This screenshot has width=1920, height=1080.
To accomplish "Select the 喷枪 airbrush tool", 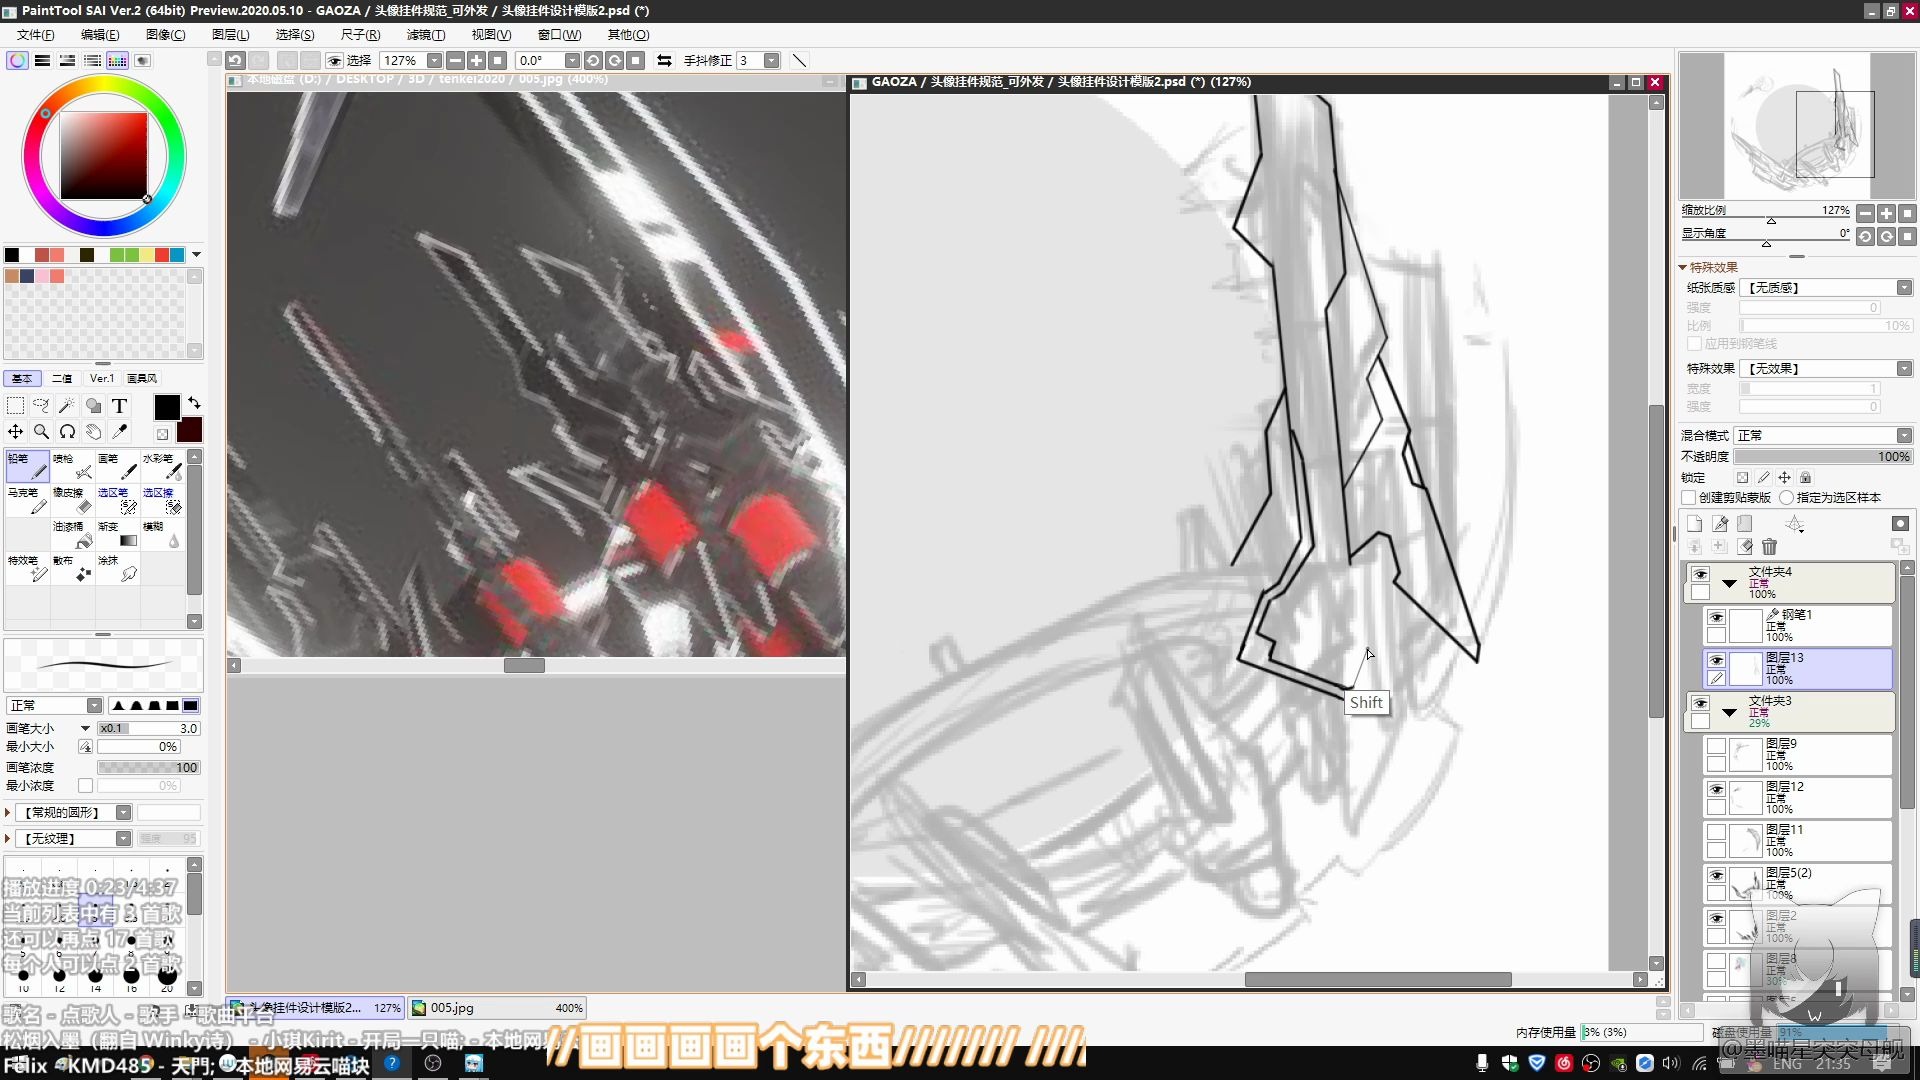I will (x=72, y=466).
